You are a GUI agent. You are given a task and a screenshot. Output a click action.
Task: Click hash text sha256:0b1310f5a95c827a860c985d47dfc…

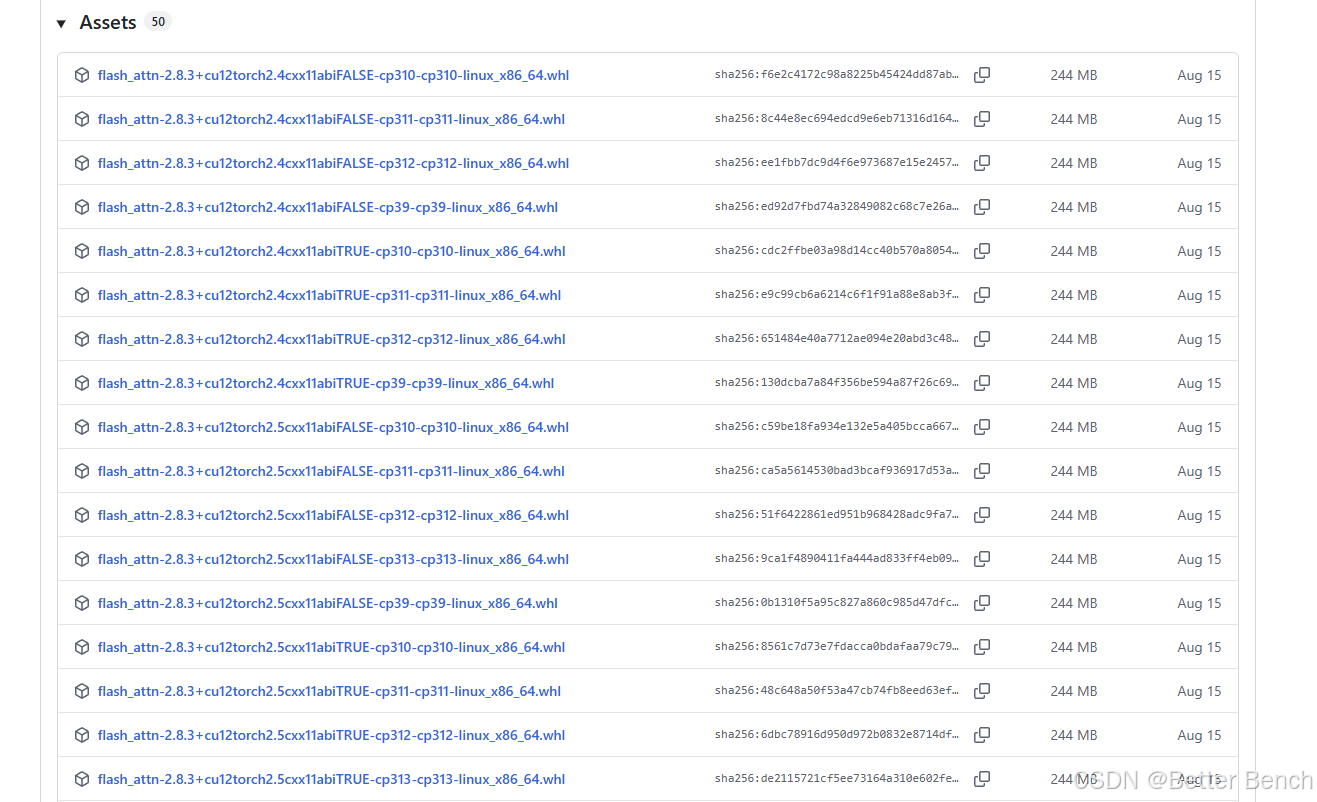click(837, 603)
